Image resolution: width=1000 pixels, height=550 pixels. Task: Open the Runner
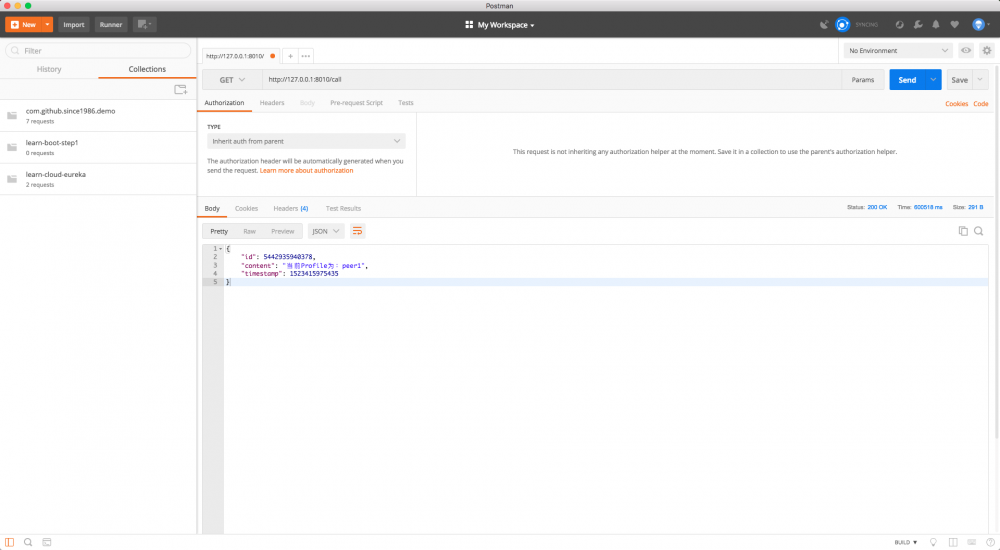(110, 24)
